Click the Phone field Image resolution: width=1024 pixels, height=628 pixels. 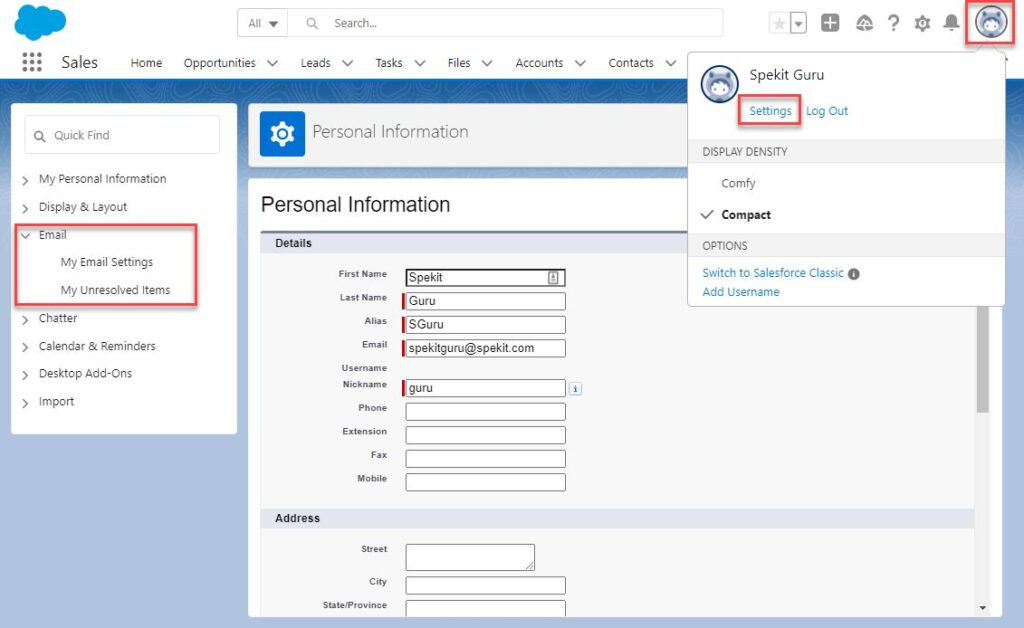[485, 411]
